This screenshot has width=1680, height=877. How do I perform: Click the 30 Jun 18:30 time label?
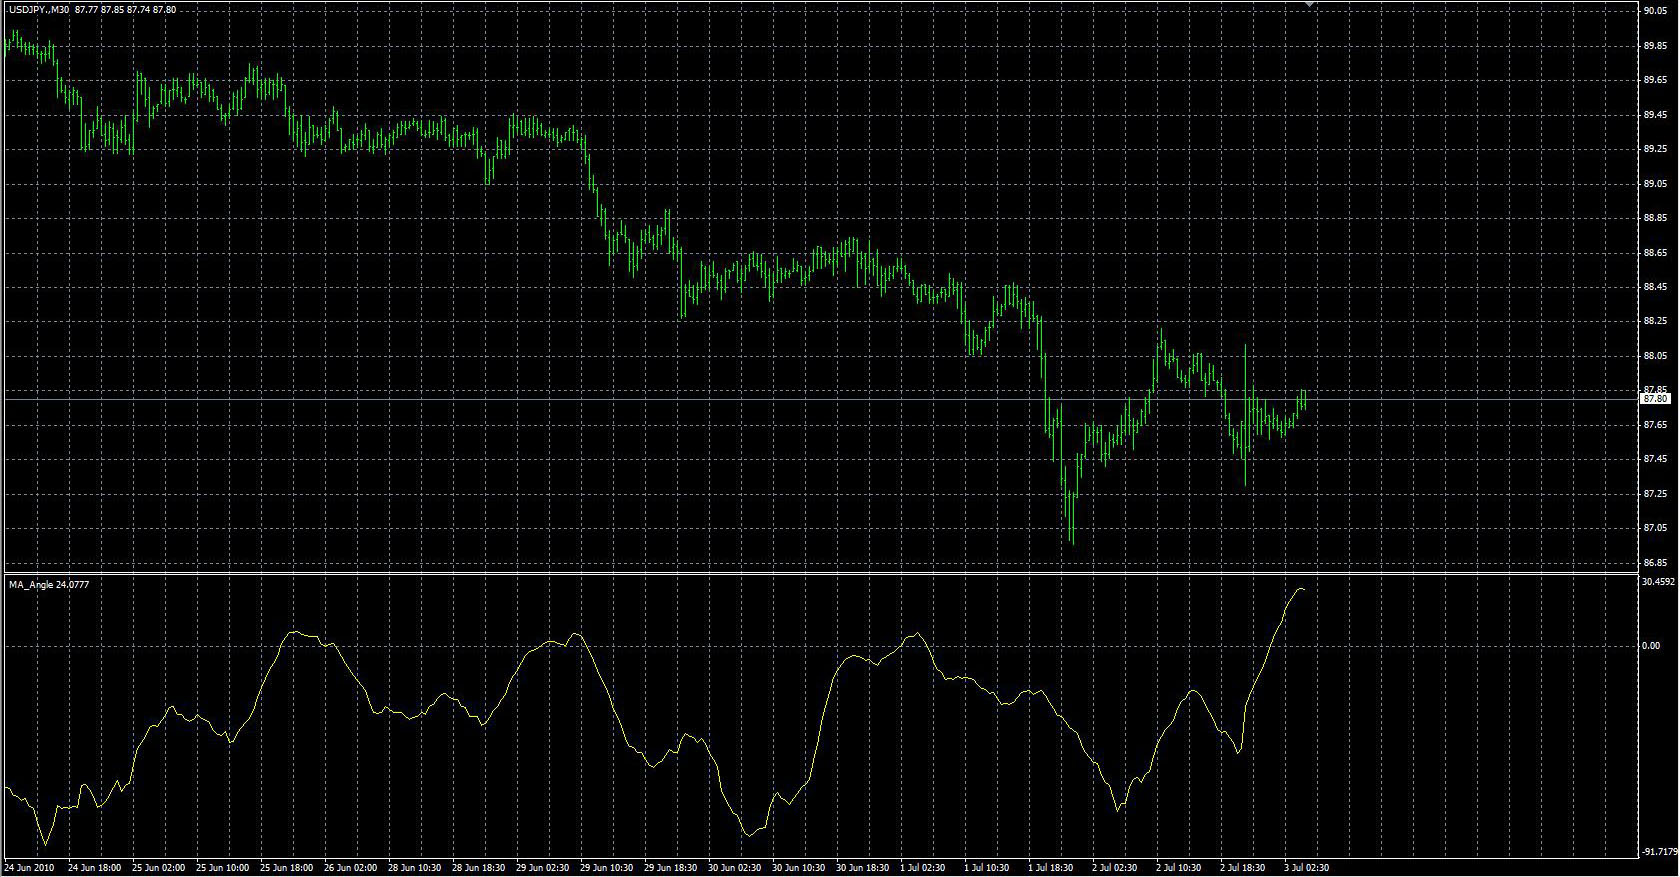pyautogui.click(x=862, y=868)
